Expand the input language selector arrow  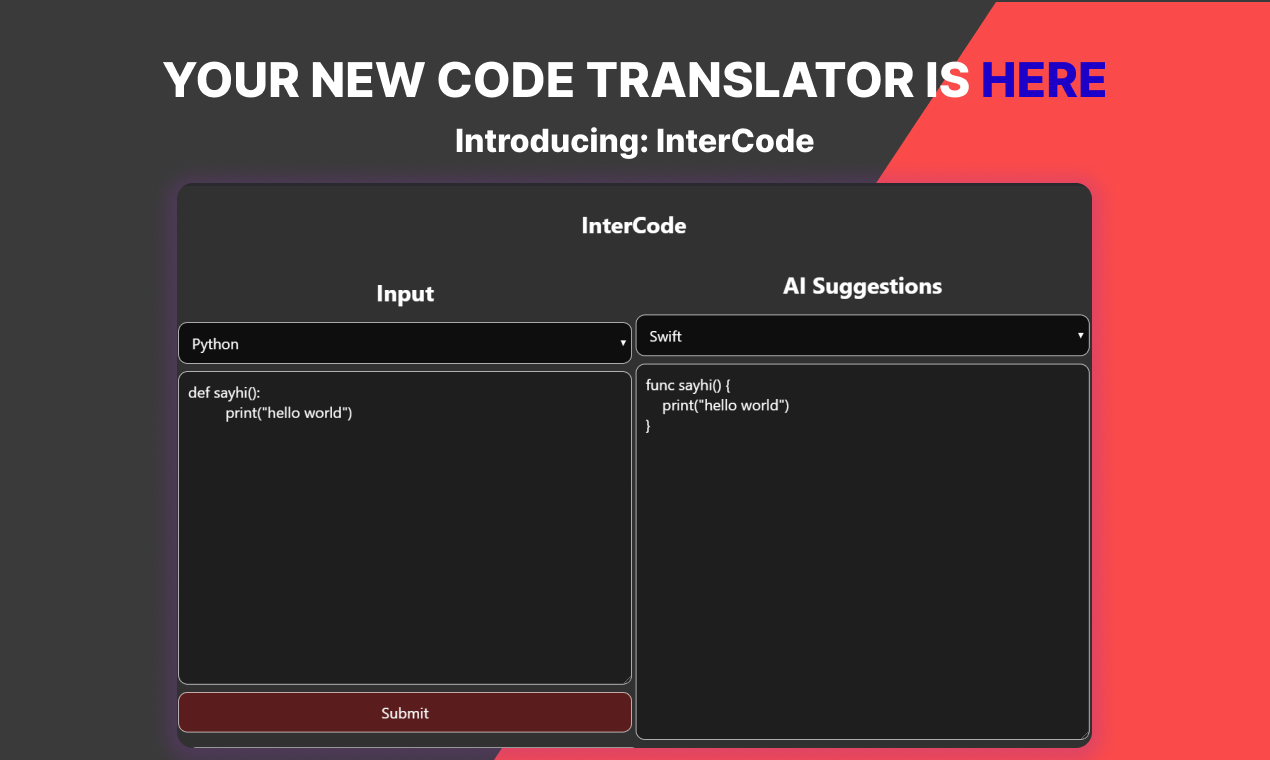(623, 343)
